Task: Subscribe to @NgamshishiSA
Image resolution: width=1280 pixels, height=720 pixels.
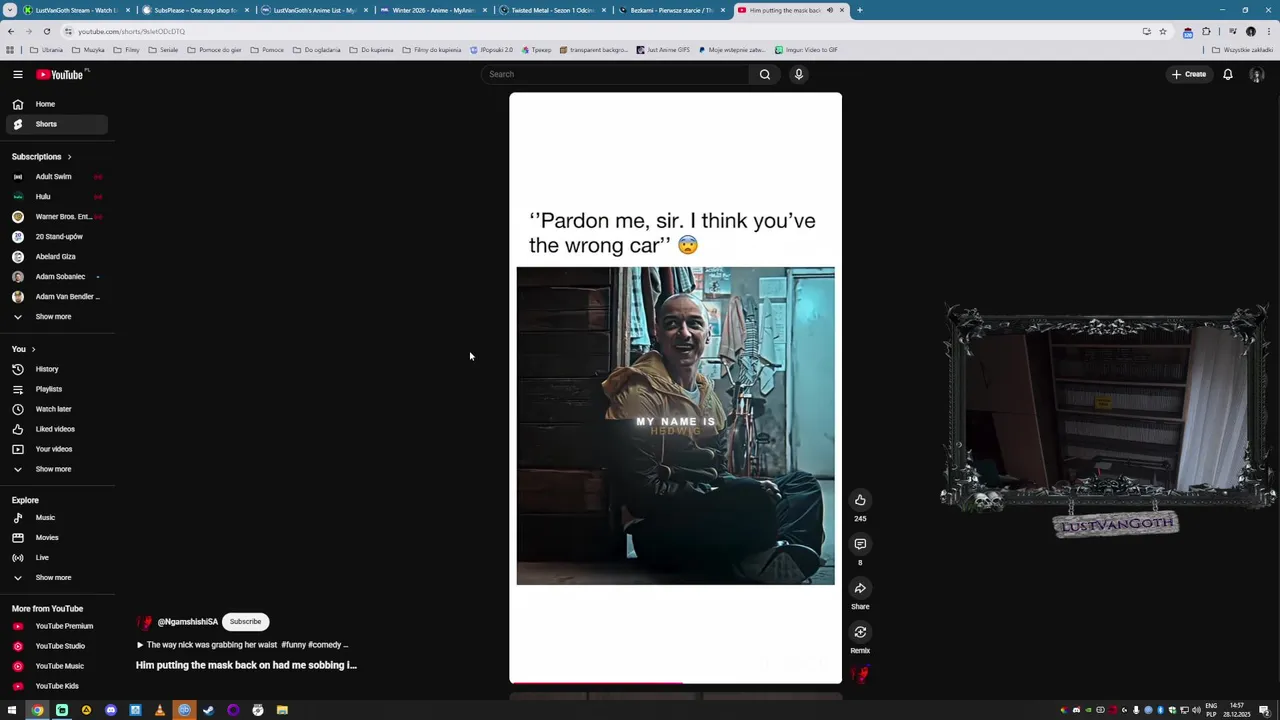Action: pos(245,622)
